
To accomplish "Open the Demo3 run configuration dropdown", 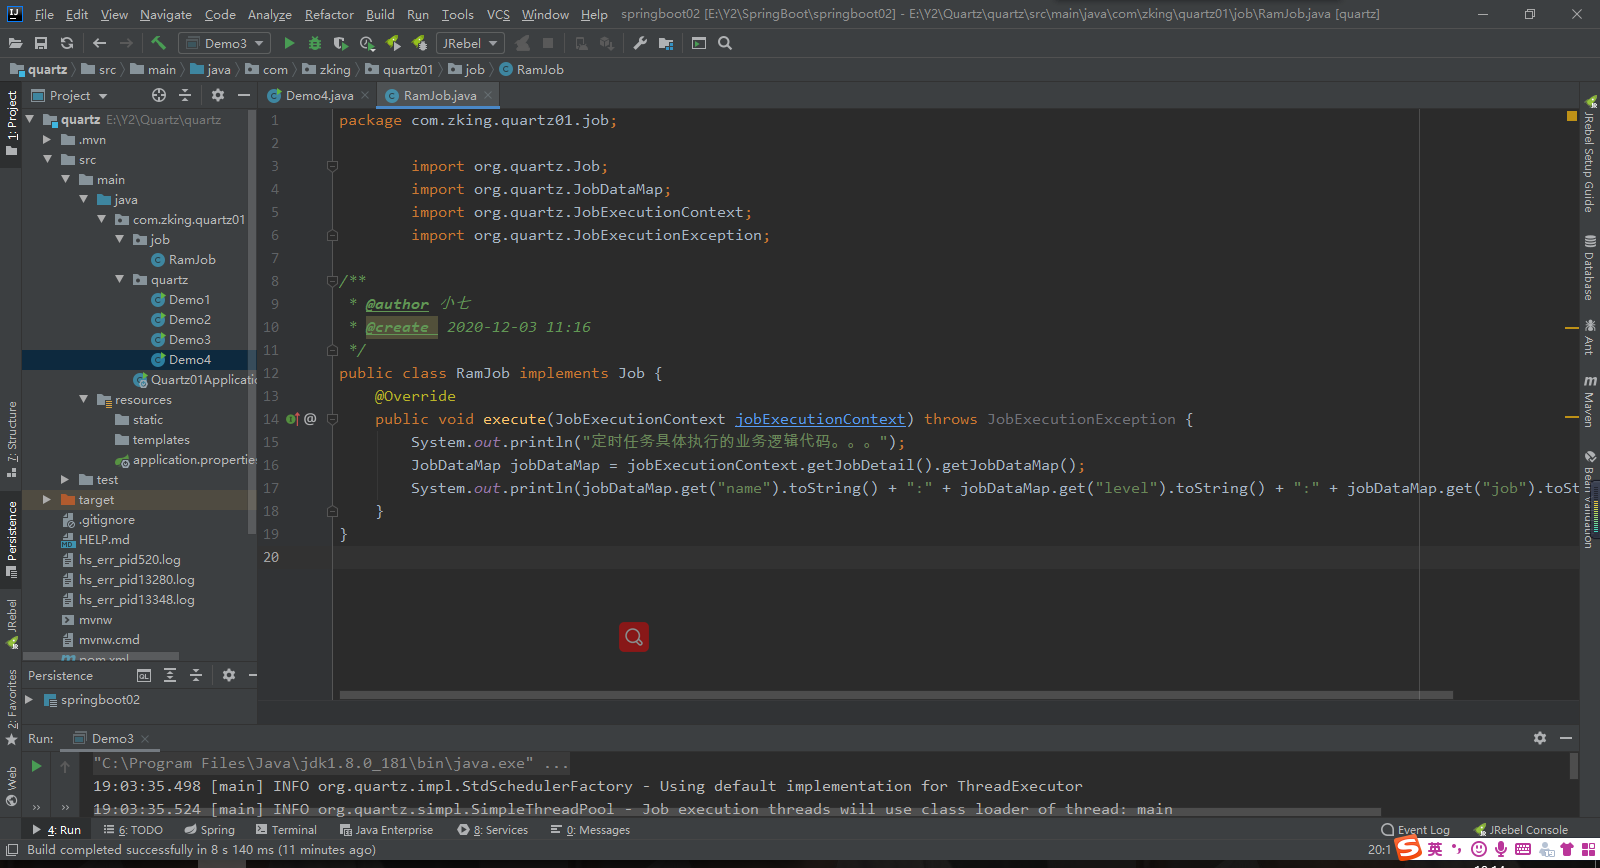I will (x=225, y=43).
